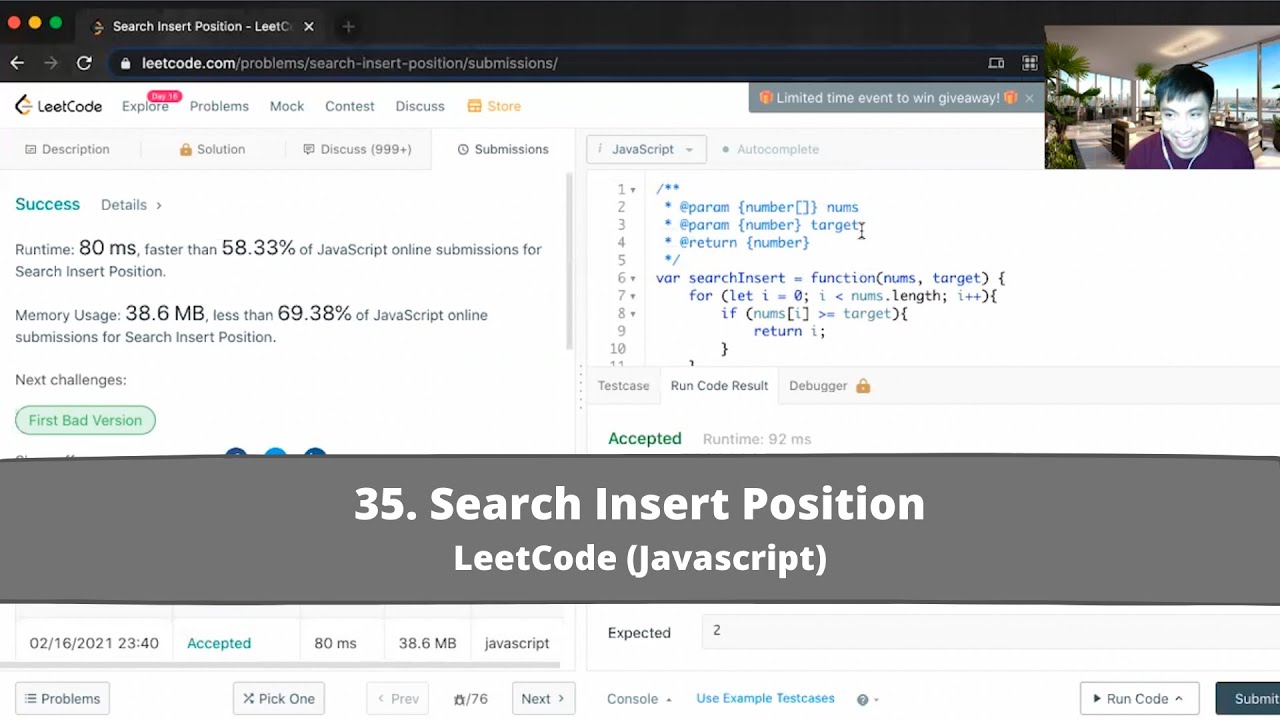Click the LeetCode logo
Screen dimensions: 1280x720
click(x=58, y=106)
